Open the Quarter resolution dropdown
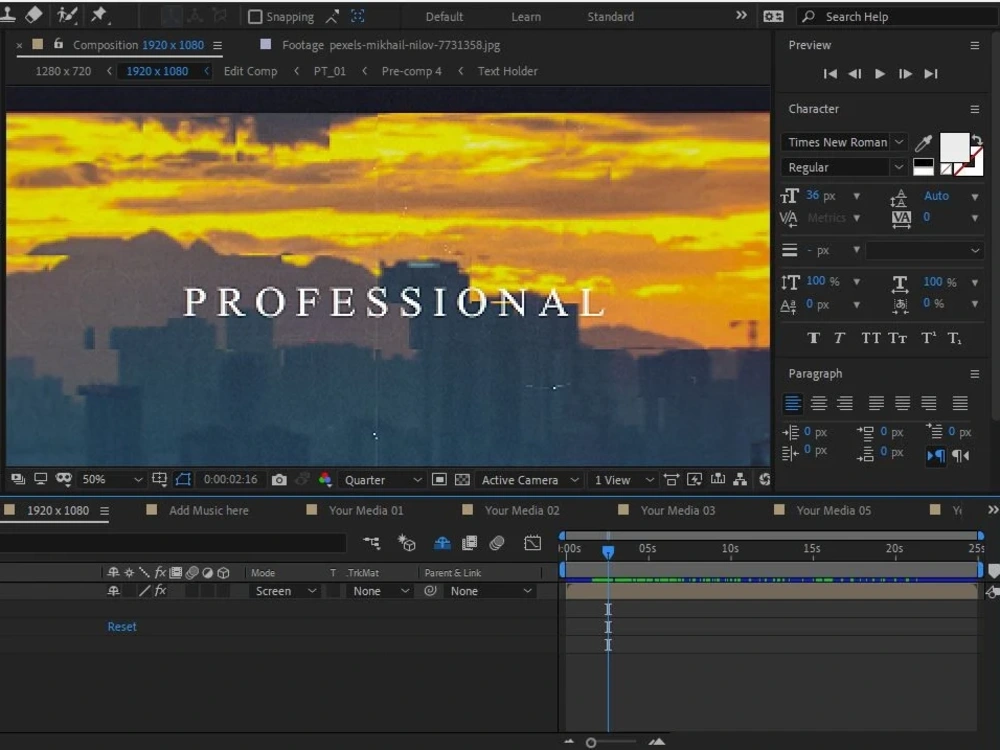 [382, 480]
